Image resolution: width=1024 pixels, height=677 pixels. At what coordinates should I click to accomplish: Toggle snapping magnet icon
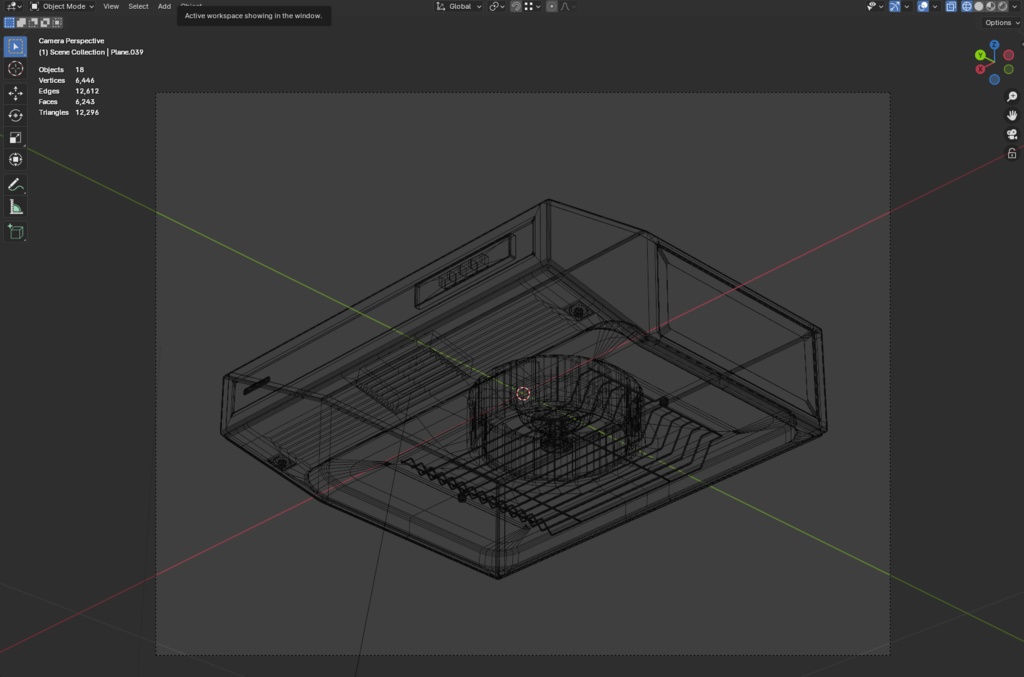click(516, 7)
